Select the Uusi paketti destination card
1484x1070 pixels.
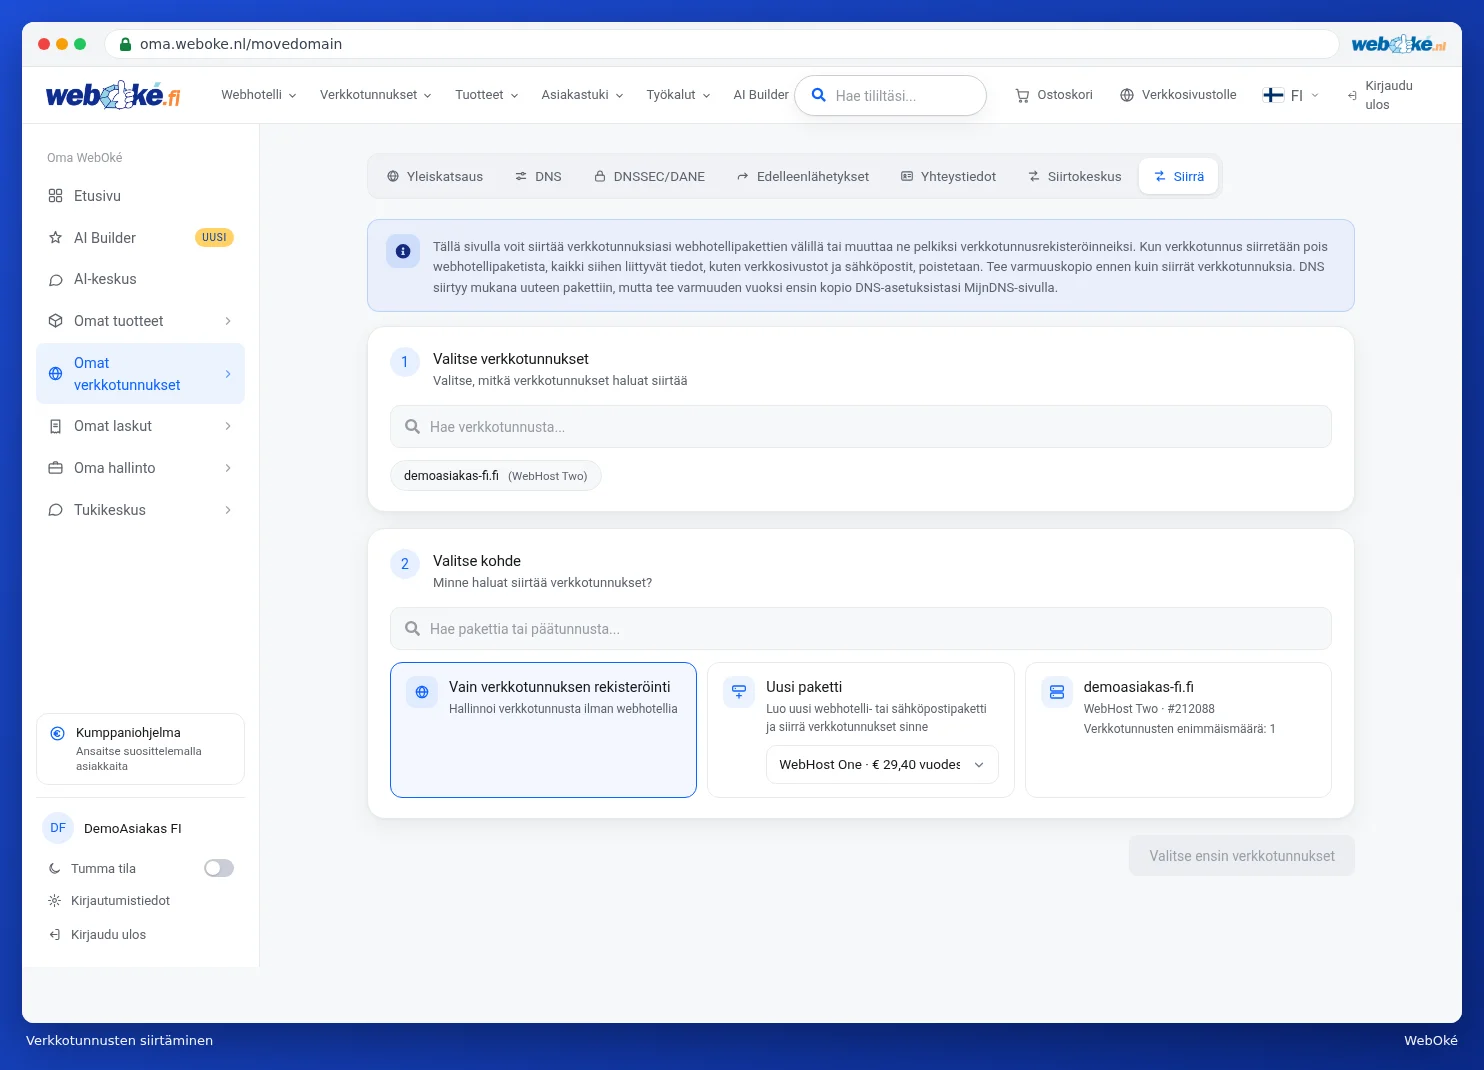tap(861, 730)
